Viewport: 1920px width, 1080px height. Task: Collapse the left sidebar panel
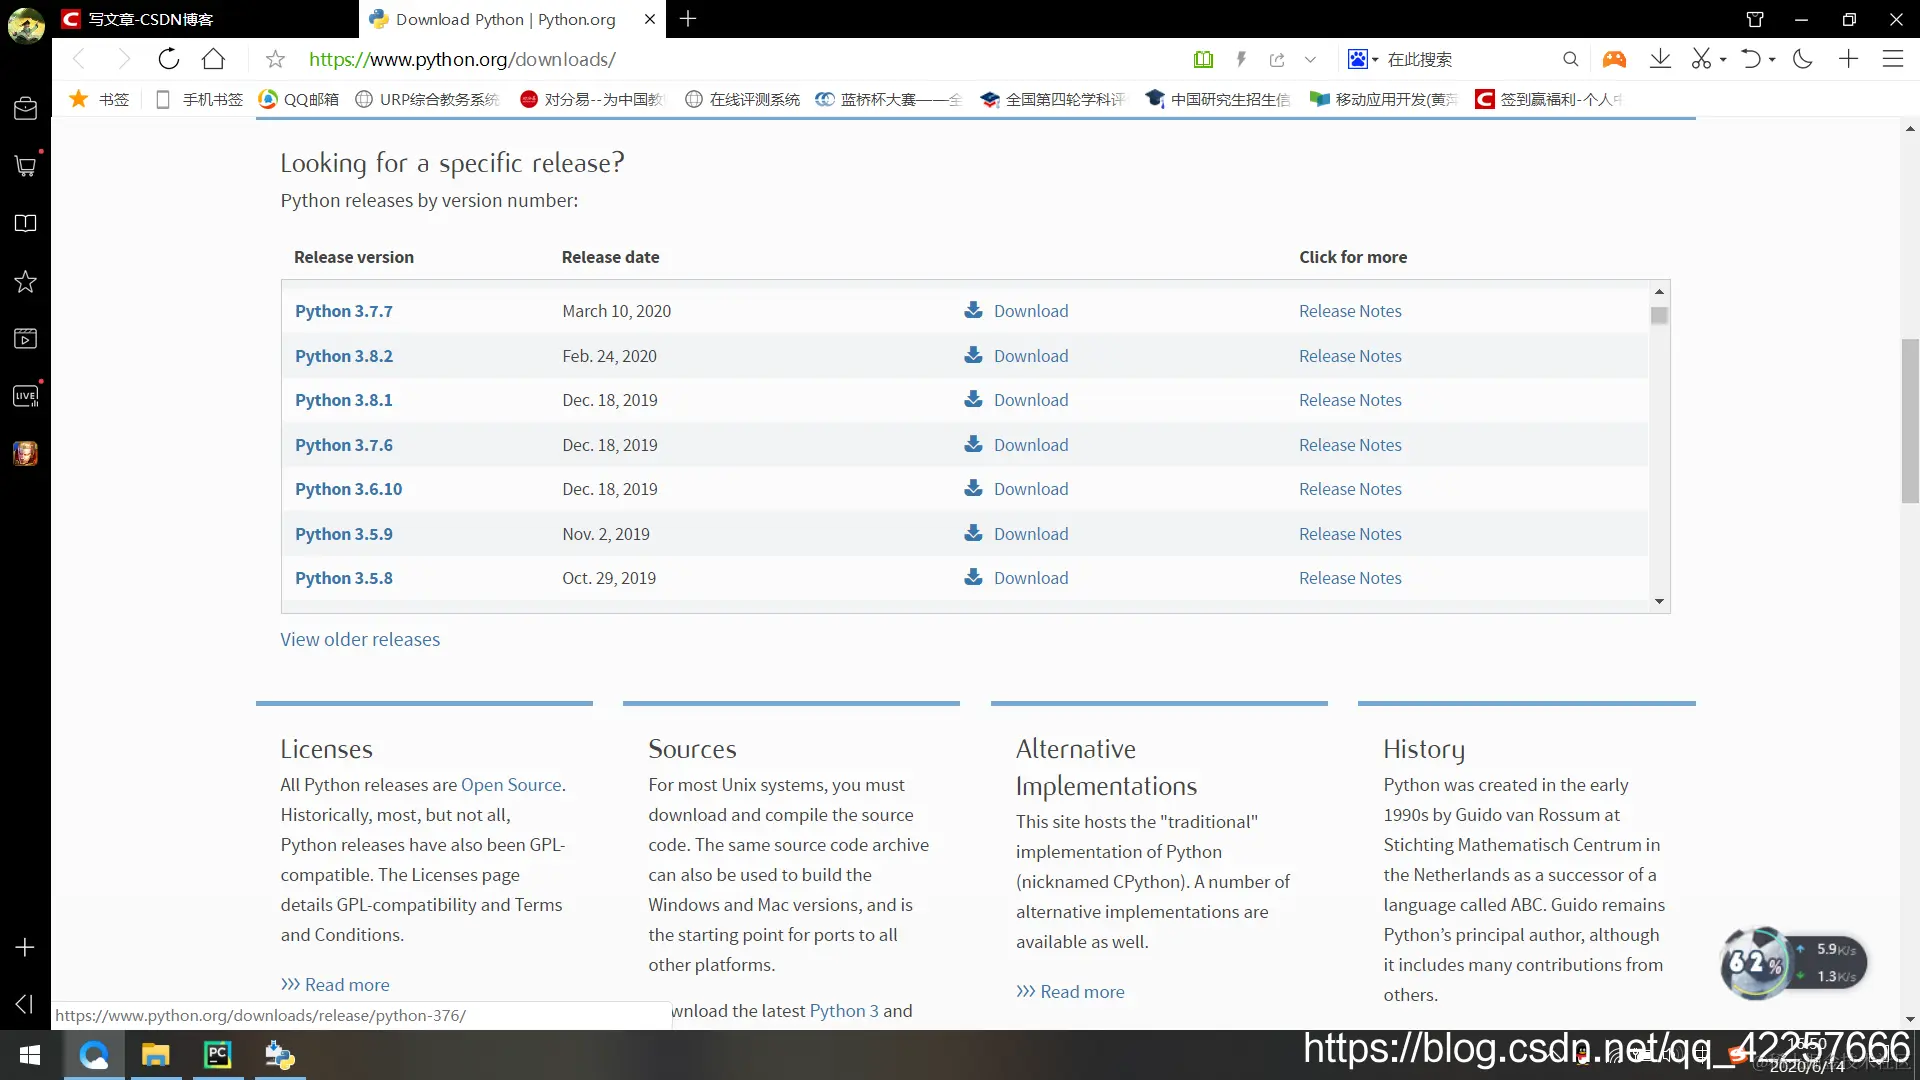point(25,1003)
